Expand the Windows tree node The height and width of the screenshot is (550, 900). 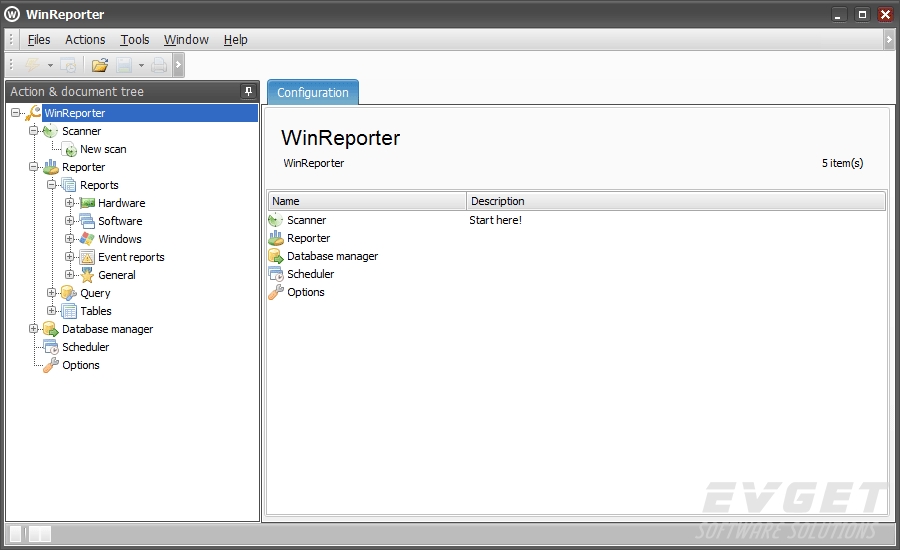pos(69,238)
